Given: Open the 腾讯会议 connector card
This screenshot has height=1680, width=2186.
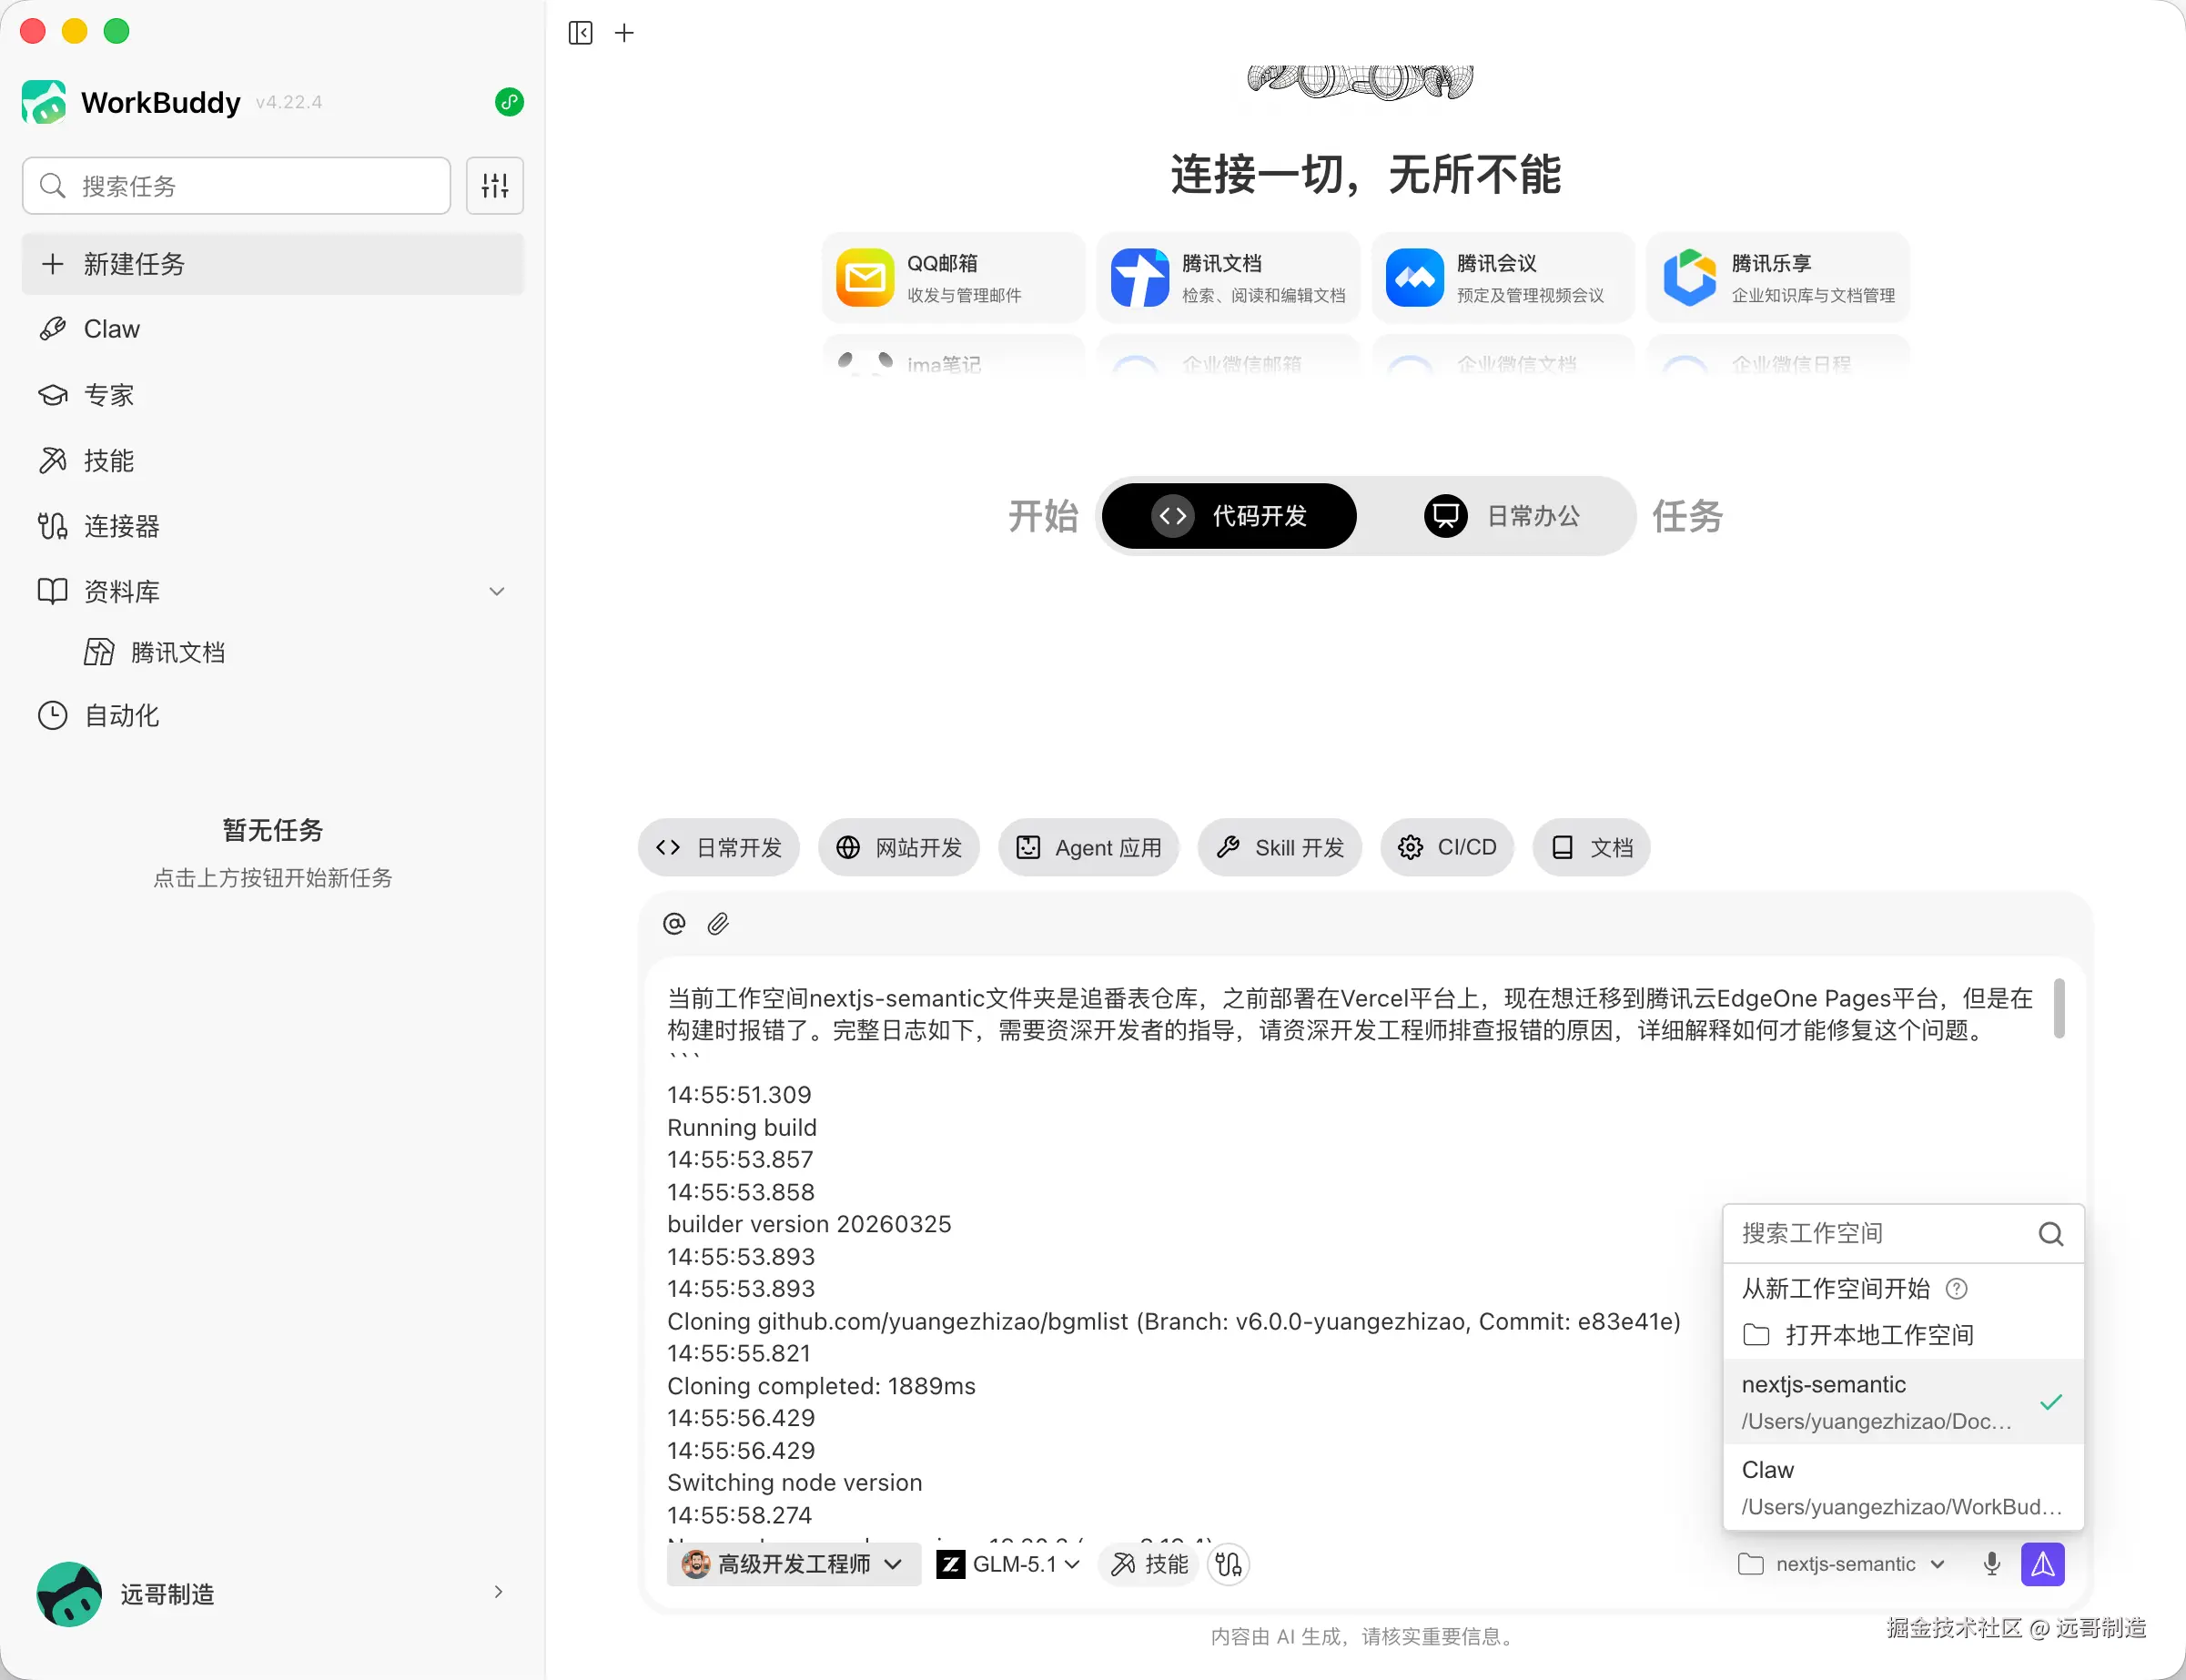Looking at the screenshot, I should 1503,278.
